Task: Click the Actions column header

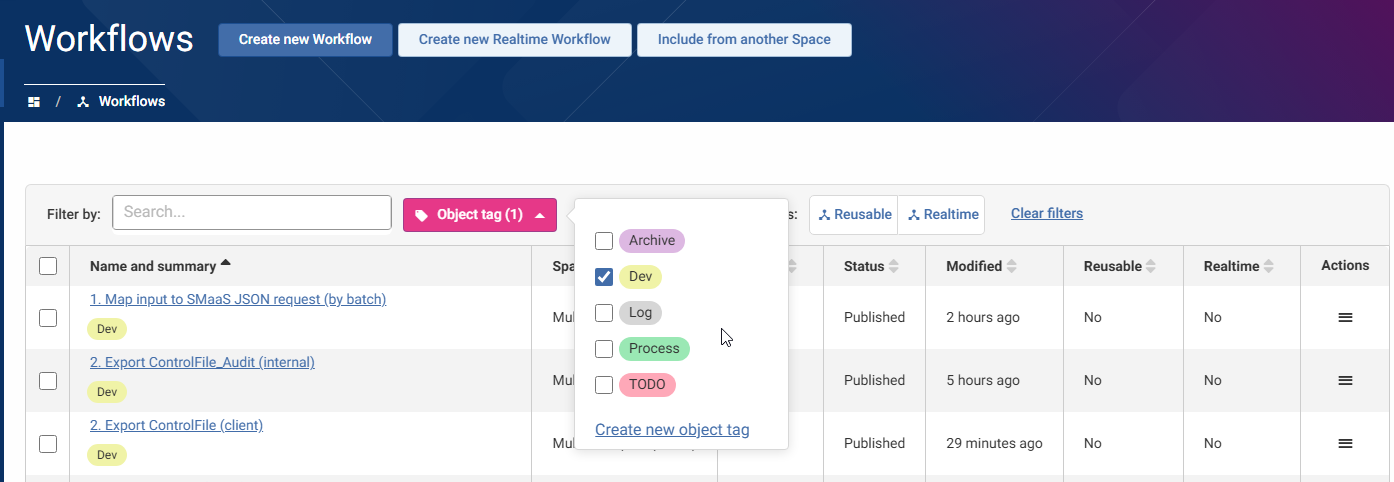Action: click(x=1345, y=265)
